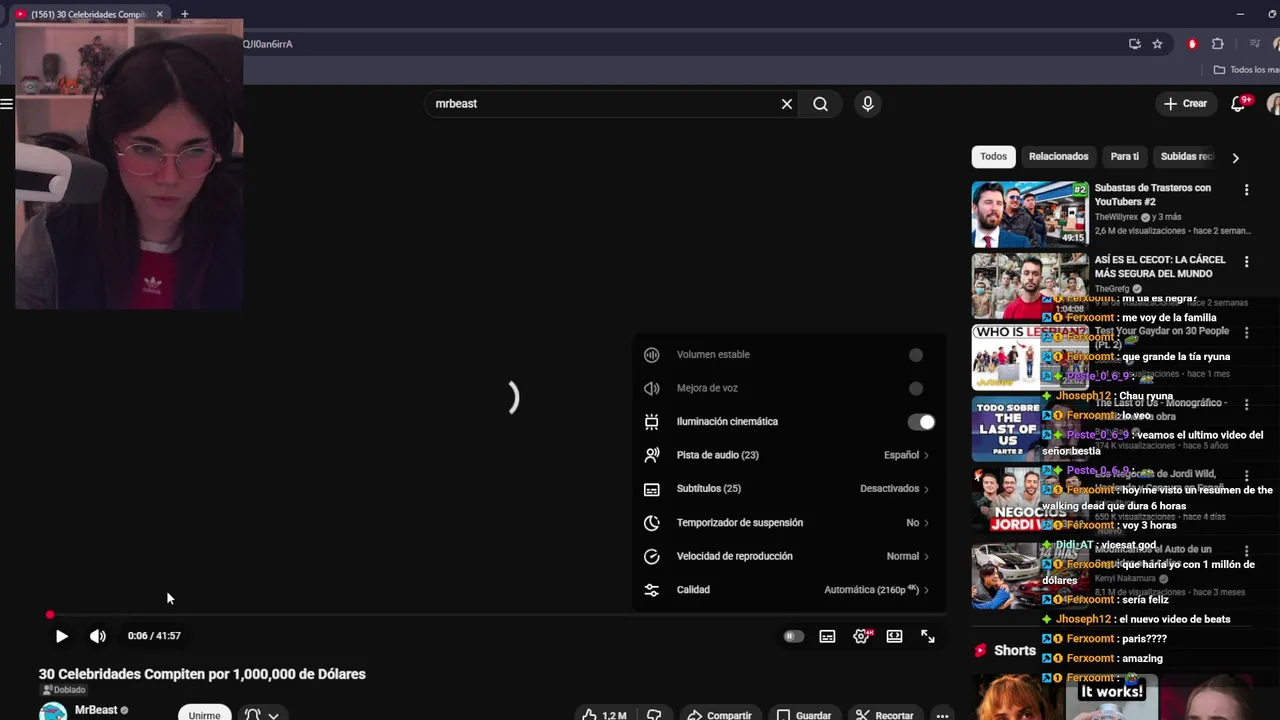Open Subastas de Trasteros video thumbnail

(1030, 214)
